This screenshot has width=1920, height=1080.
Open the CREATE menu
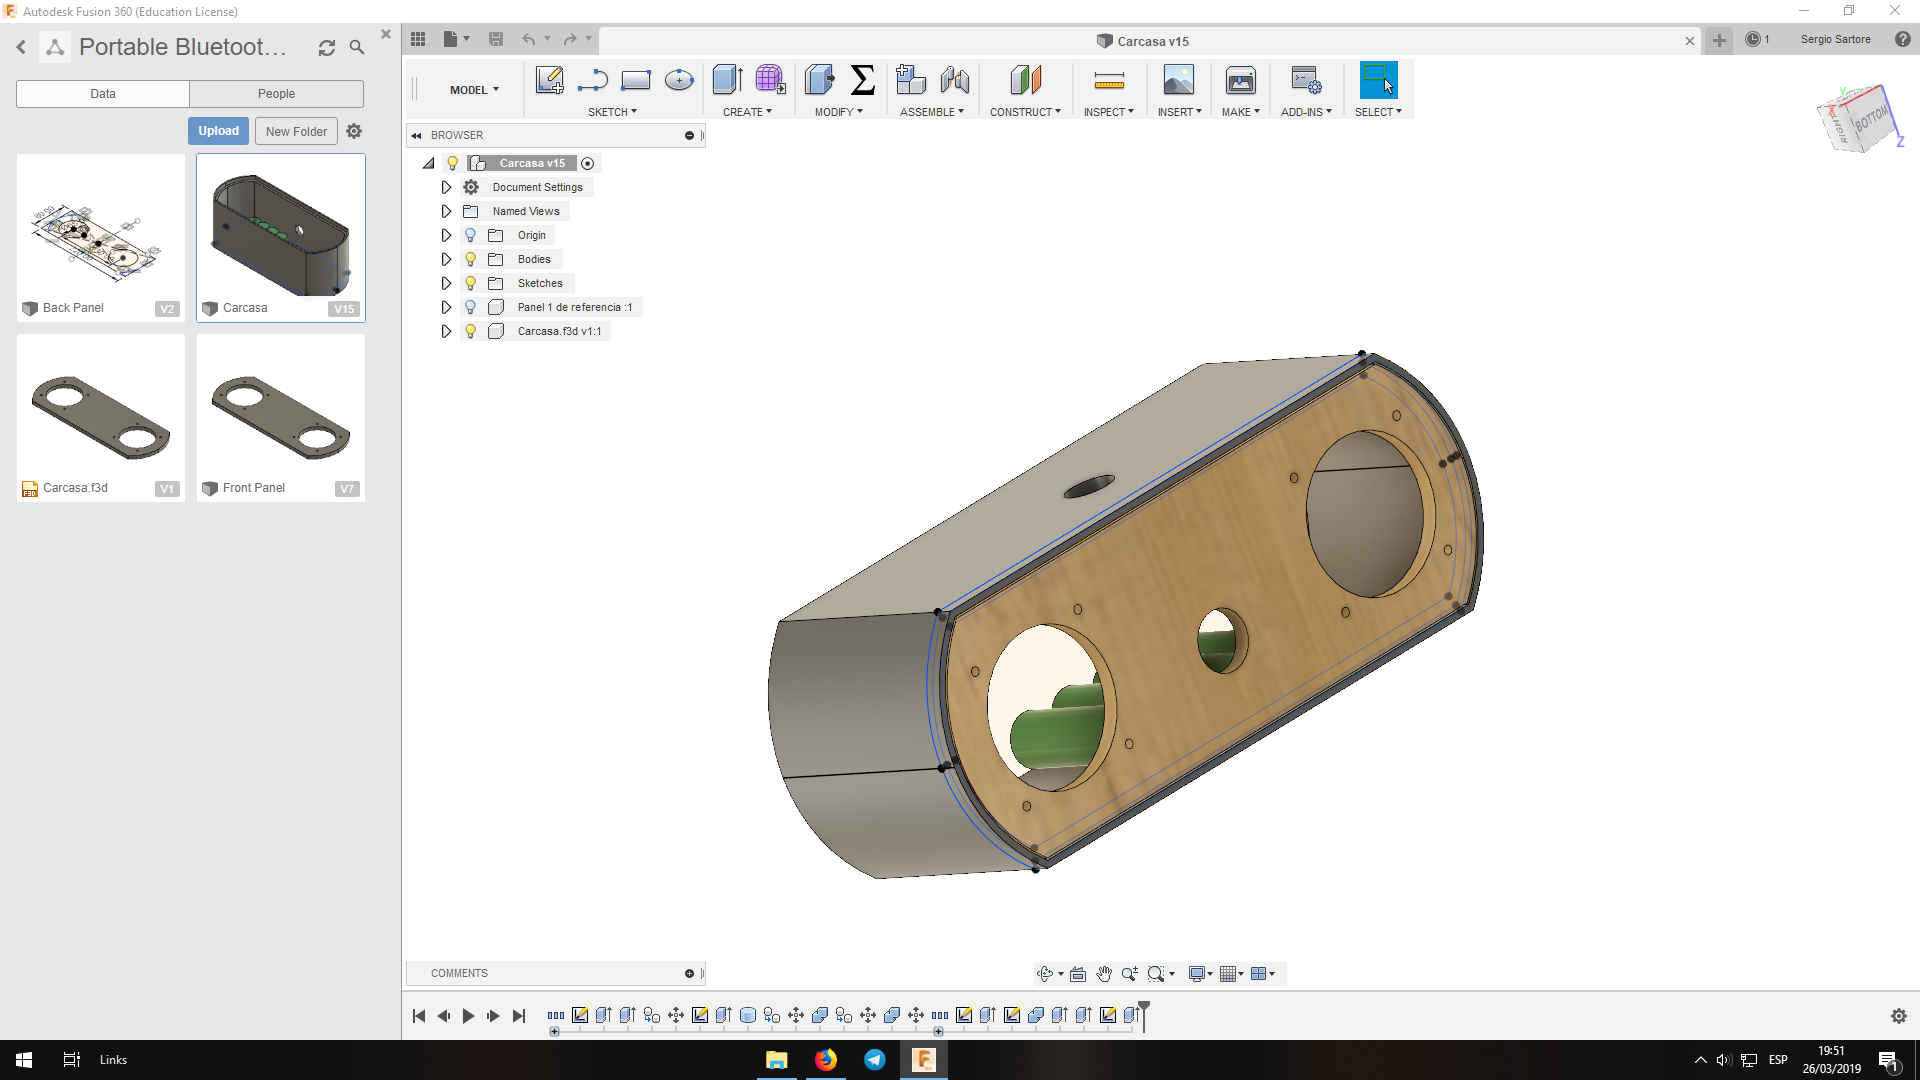[x=747, y=112]
